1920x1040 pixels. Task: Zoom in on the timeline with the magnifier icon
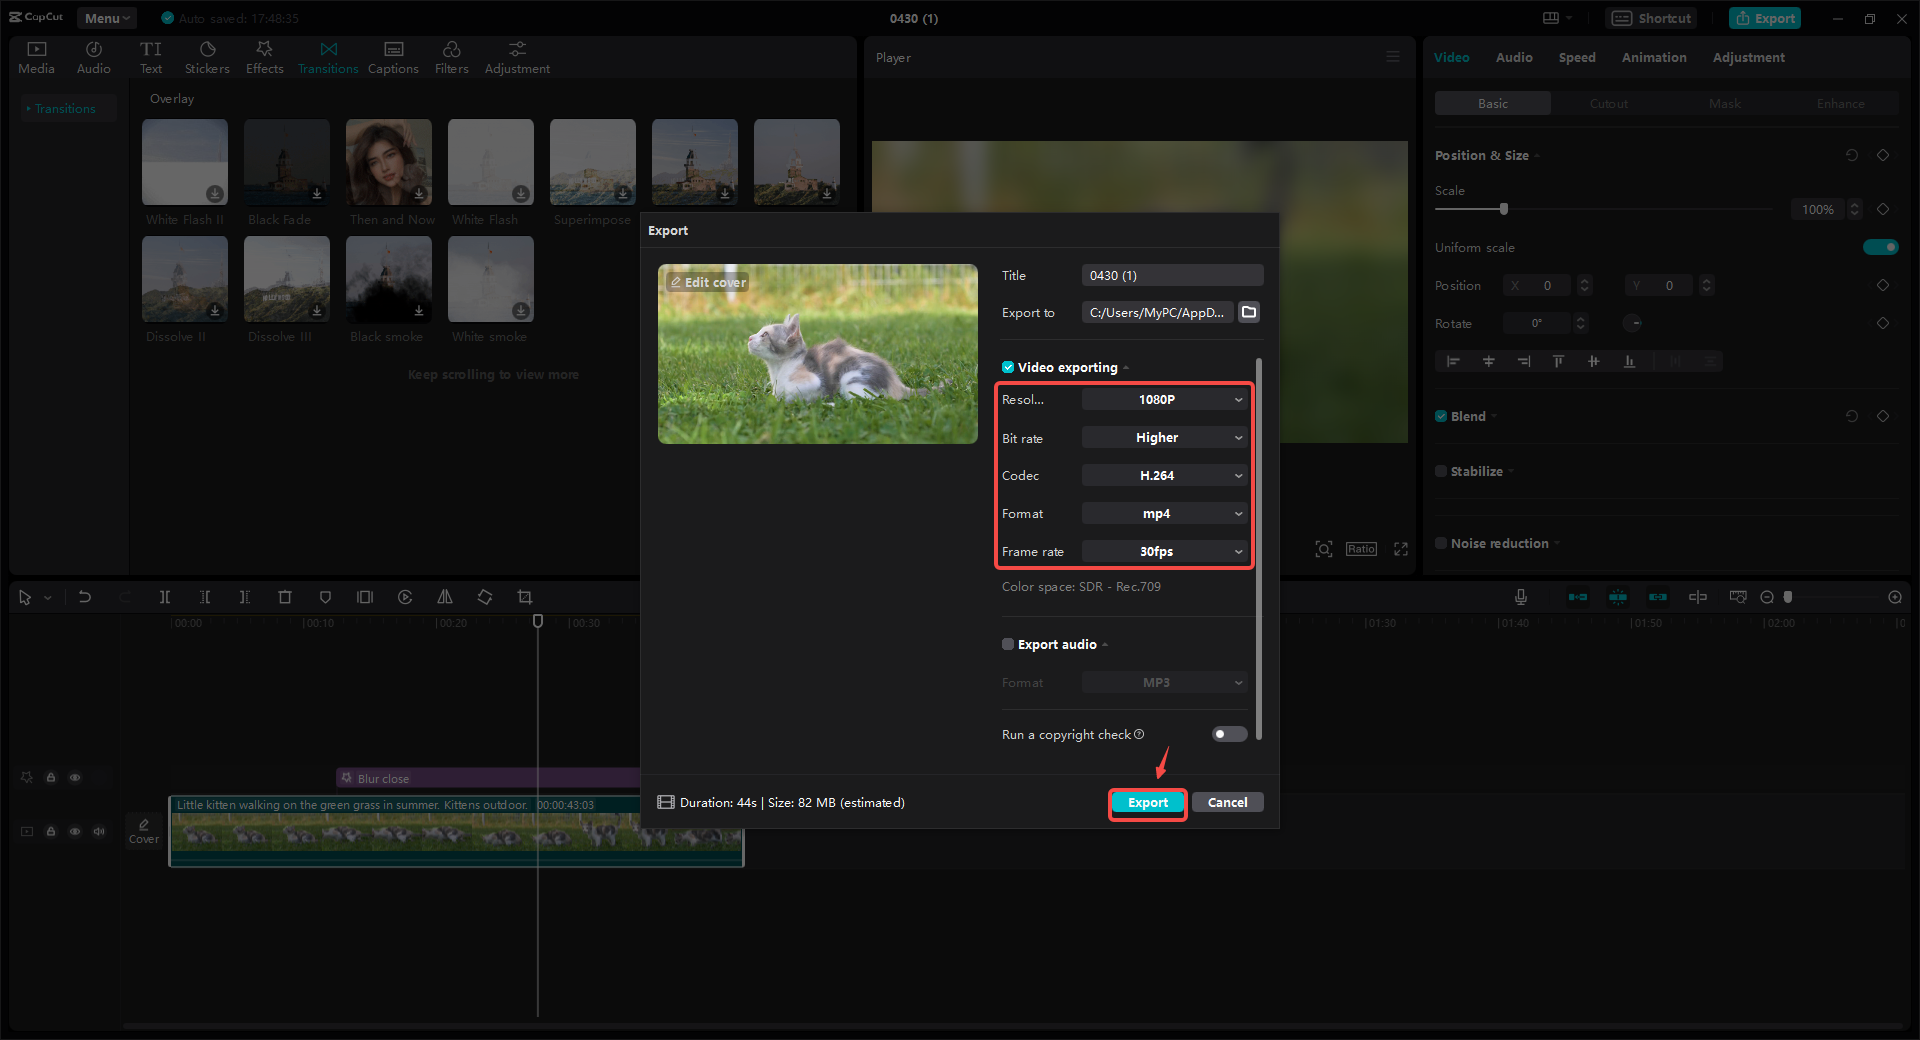(1894, 597)
